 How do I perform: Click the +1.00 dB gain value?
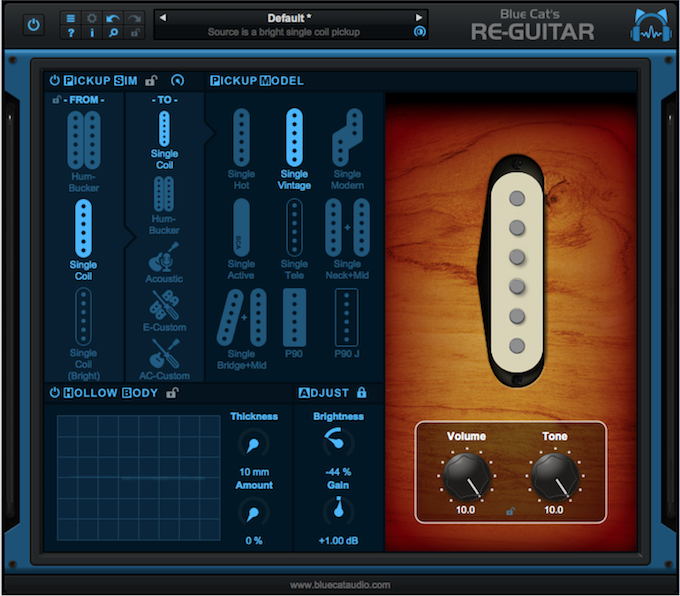(x=338, y=541)
